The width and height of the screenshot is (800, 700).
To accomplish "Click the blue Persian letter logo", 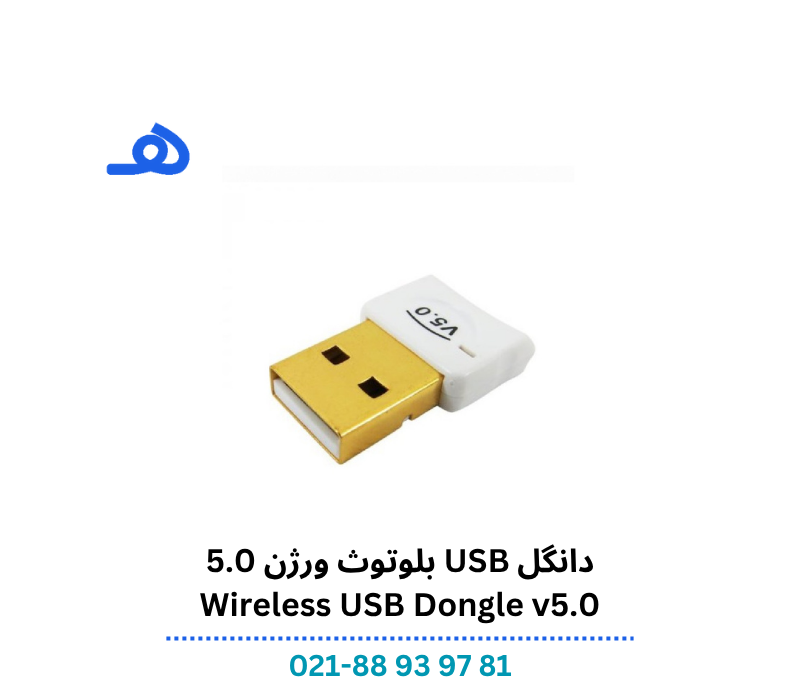I will 148,149.
